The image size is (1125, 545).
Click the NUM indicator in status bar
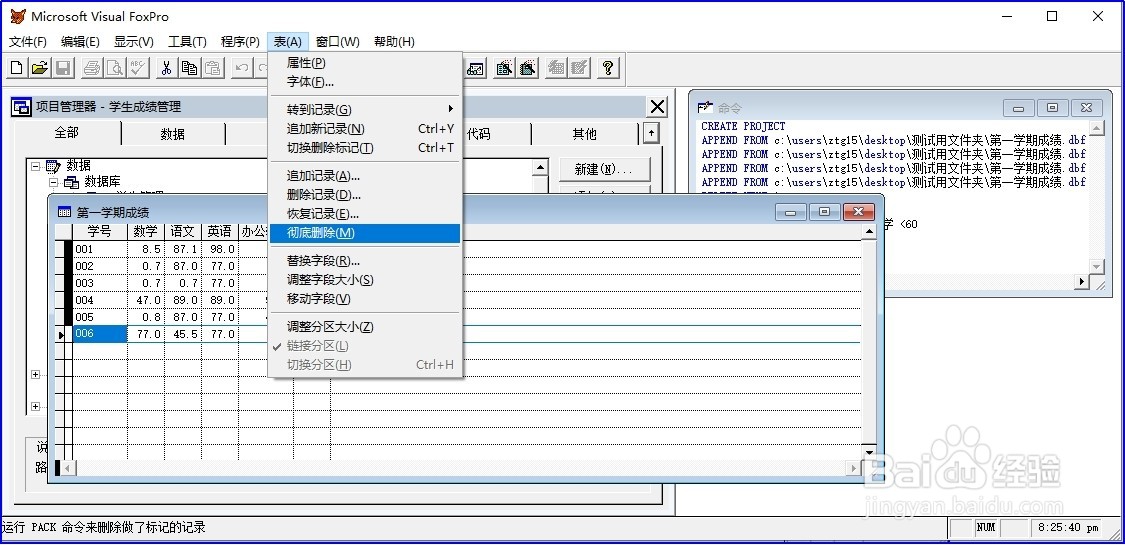pyautogui.click(x=986, y=528)
